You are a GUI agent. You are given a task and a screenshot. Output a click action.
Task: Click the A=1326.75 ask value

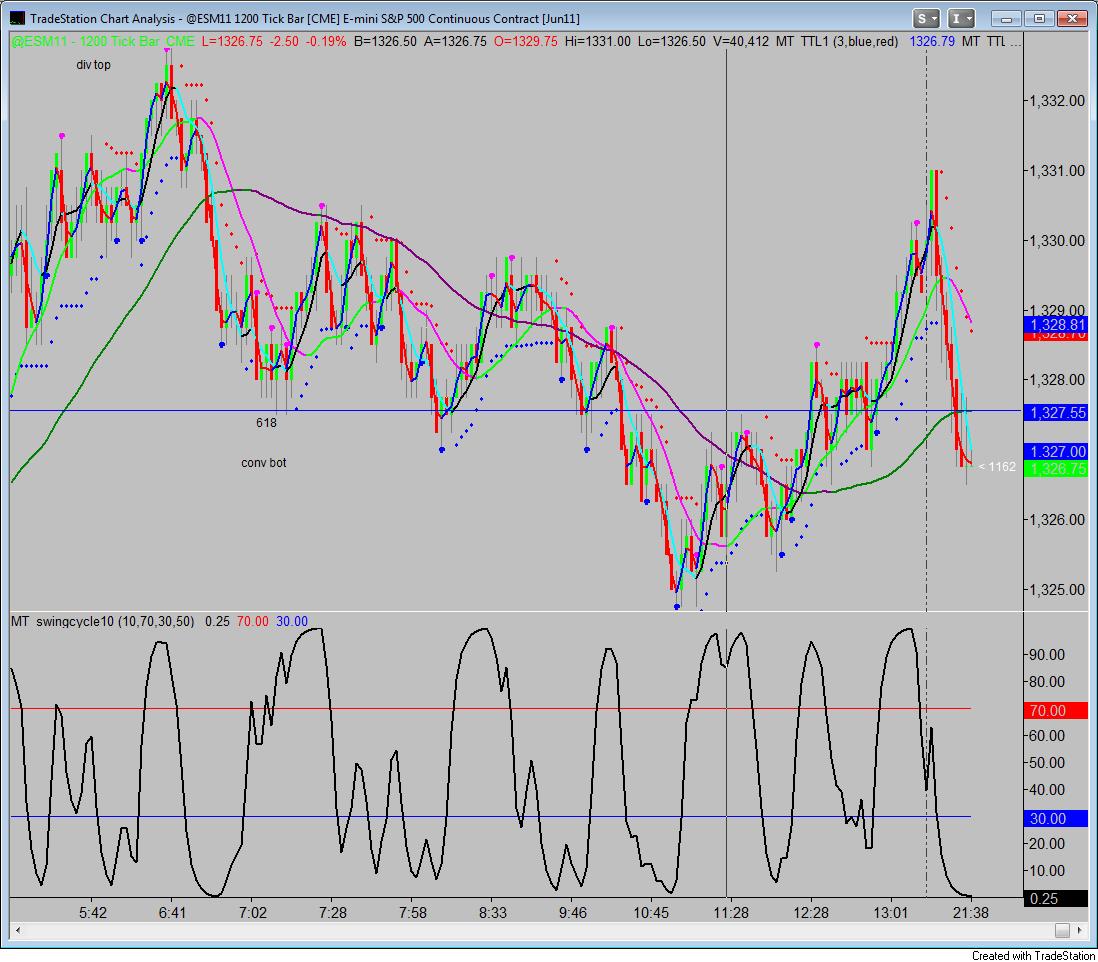(454, 41)
